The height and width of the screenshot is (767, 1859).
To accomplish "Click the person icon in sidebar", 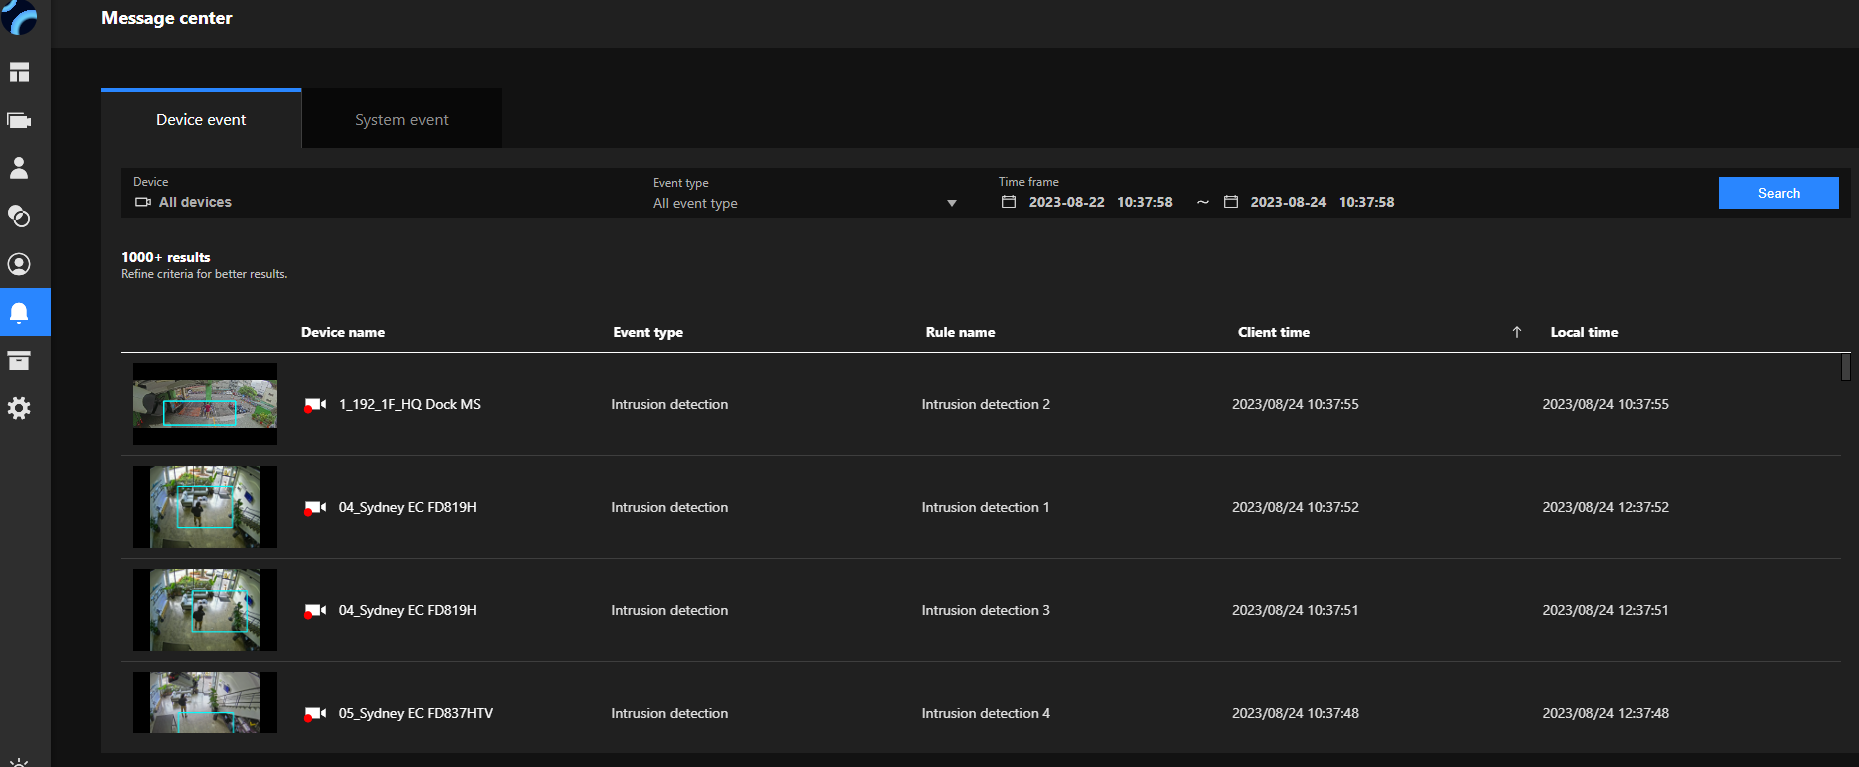I will [x=19, y=168].
